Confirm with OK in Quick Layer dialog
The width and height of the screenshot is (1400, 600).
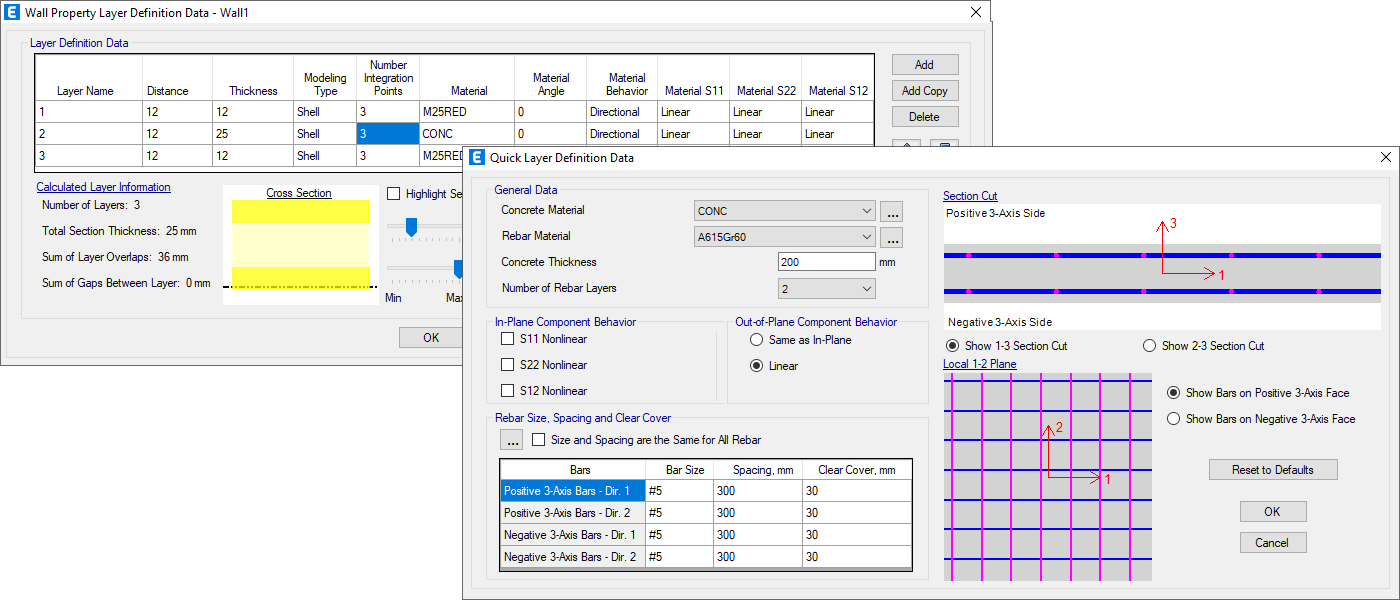tap(1273, 512)
